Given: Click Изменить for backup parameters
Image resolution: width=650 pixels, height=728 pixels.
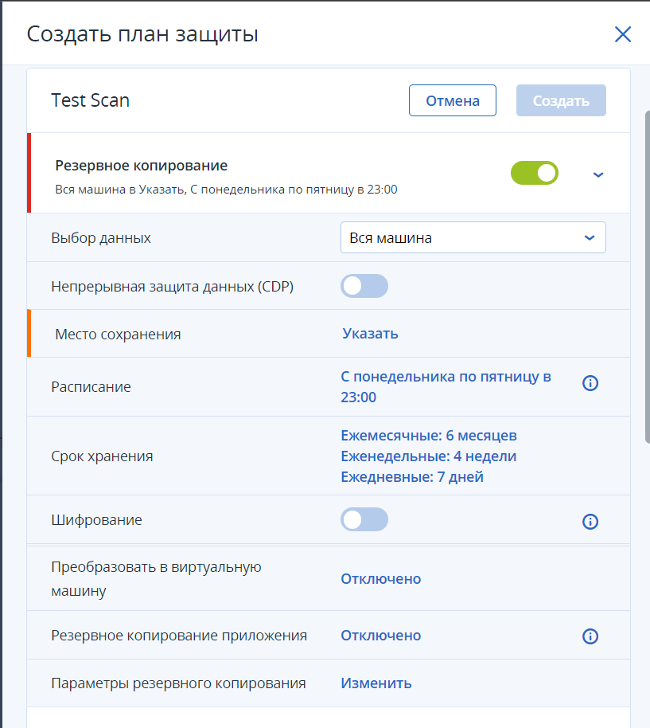Looking at the screenshot, I should (x=376, y=684).
